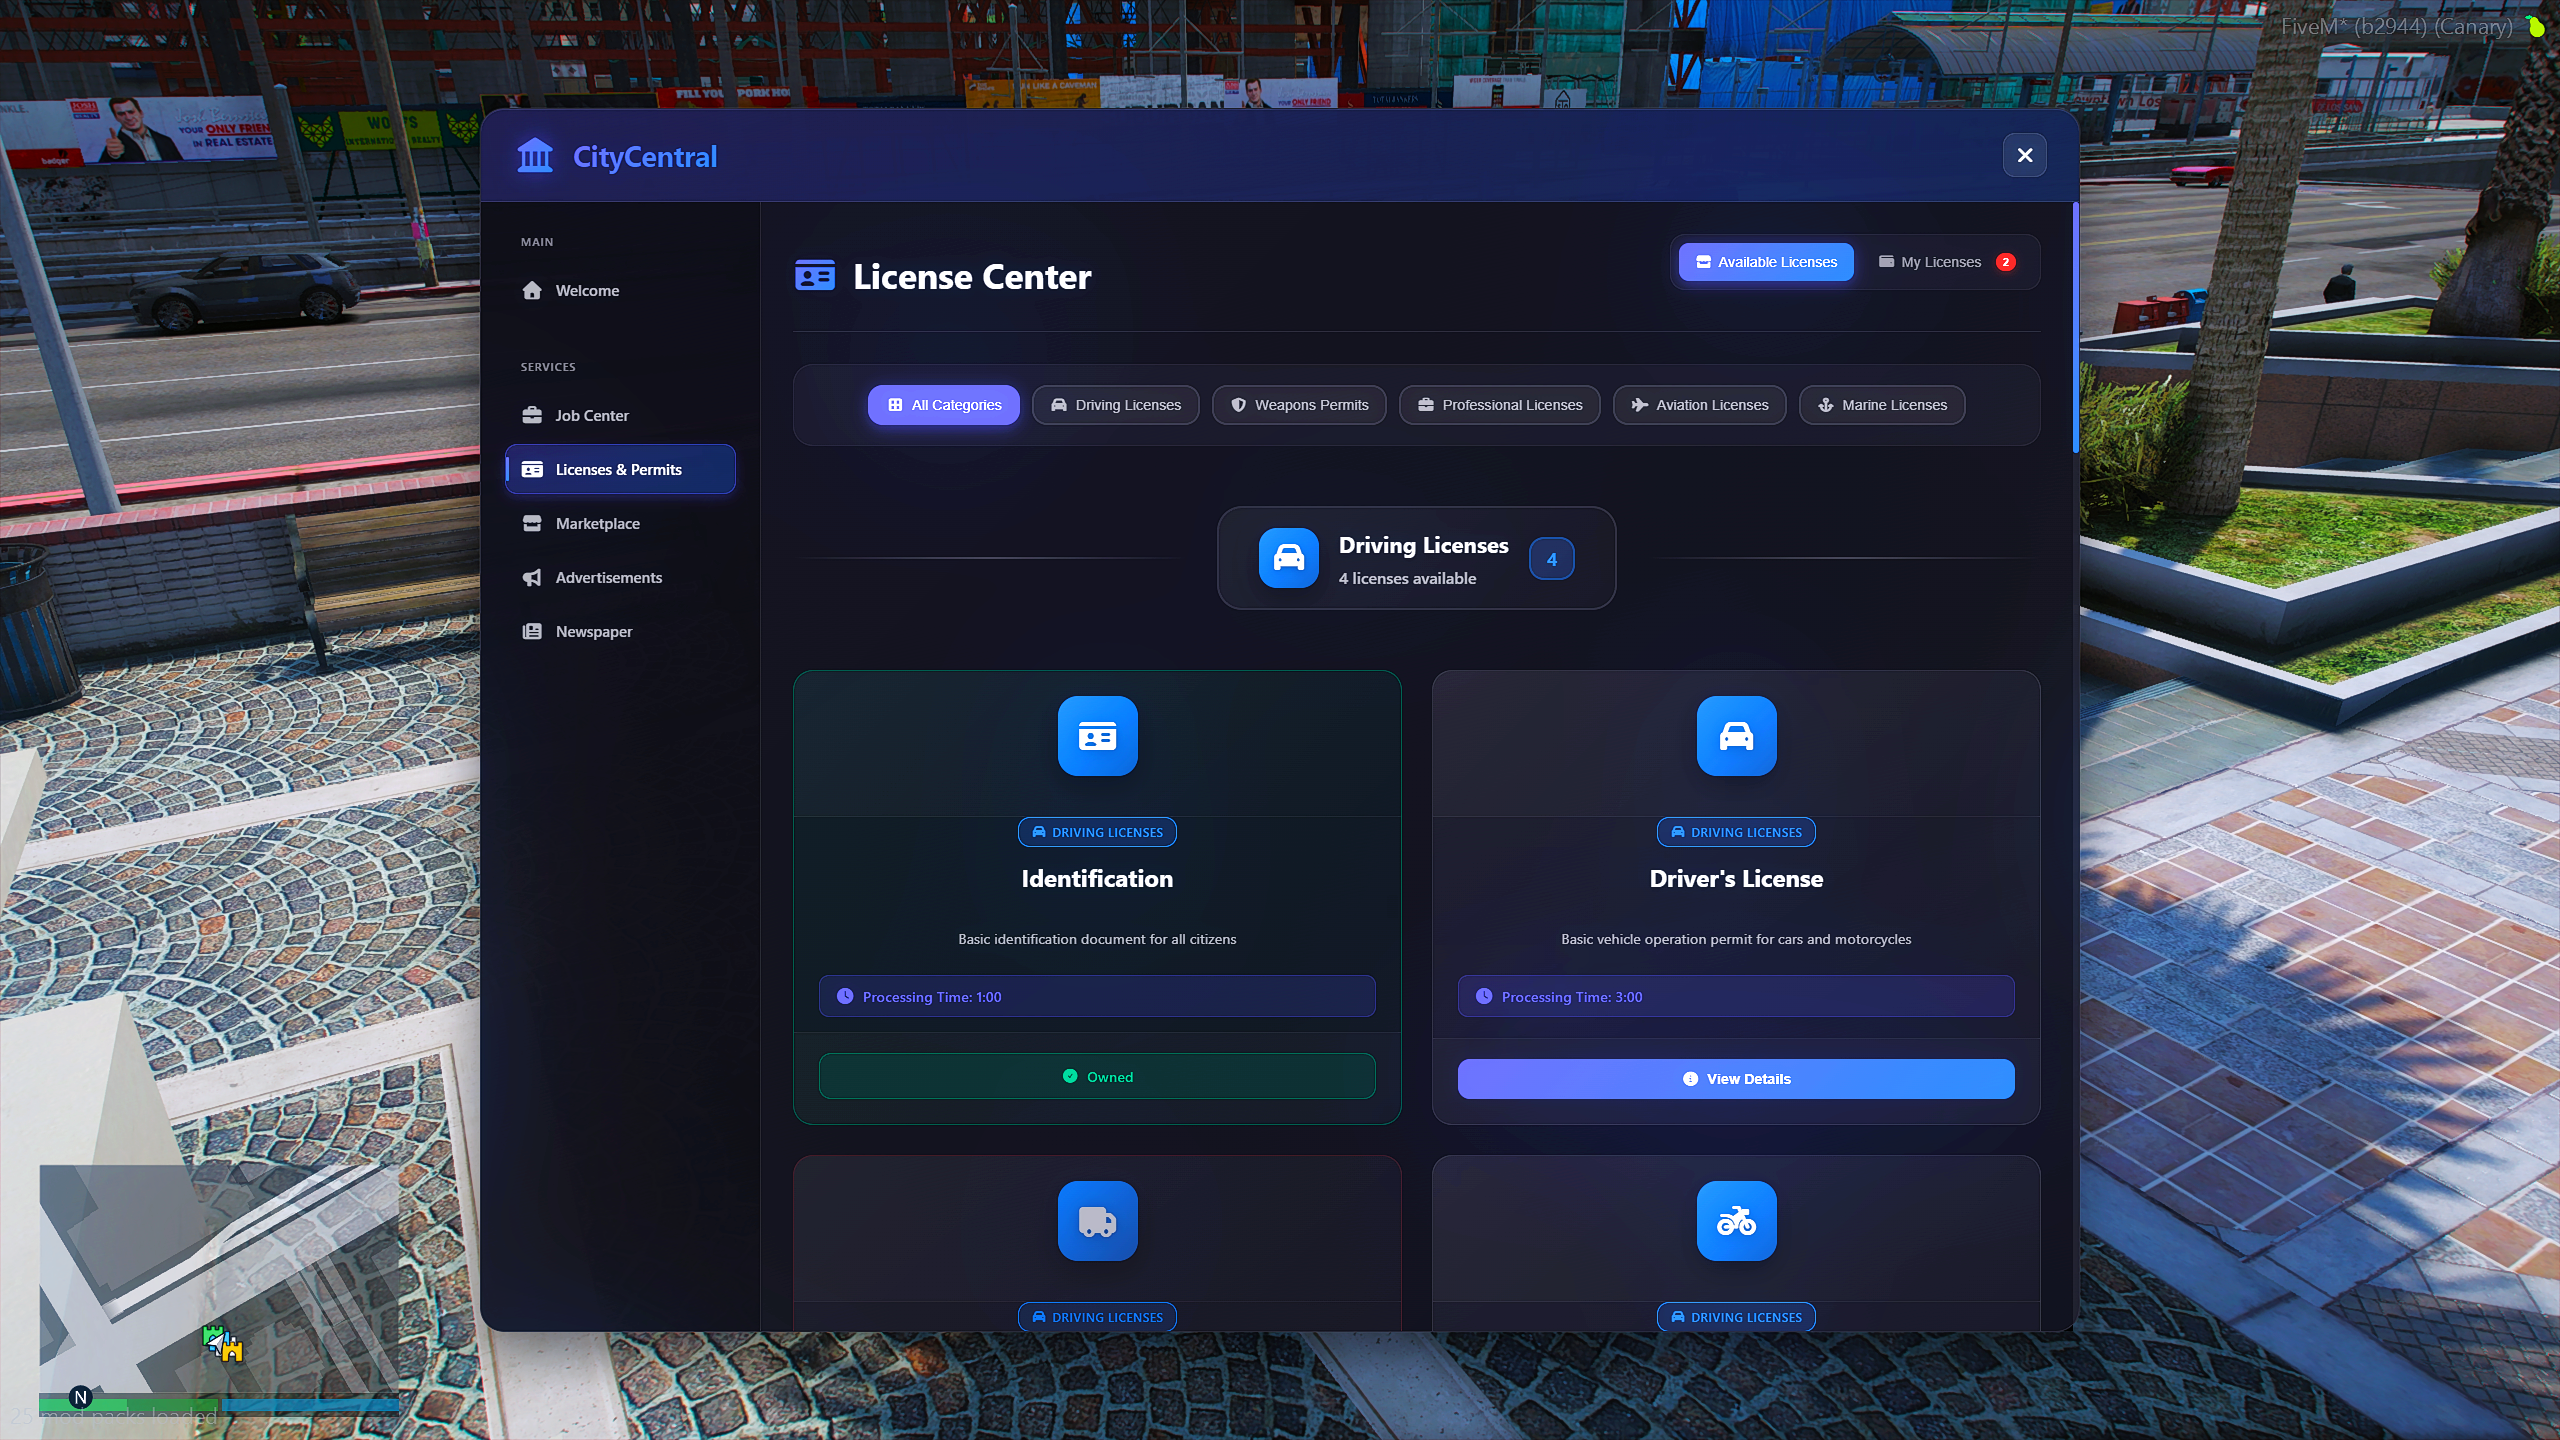This screenshot has width=2560, height=1440.
Task: Click the Identification card icon tile
Action: pos(1097,736)
